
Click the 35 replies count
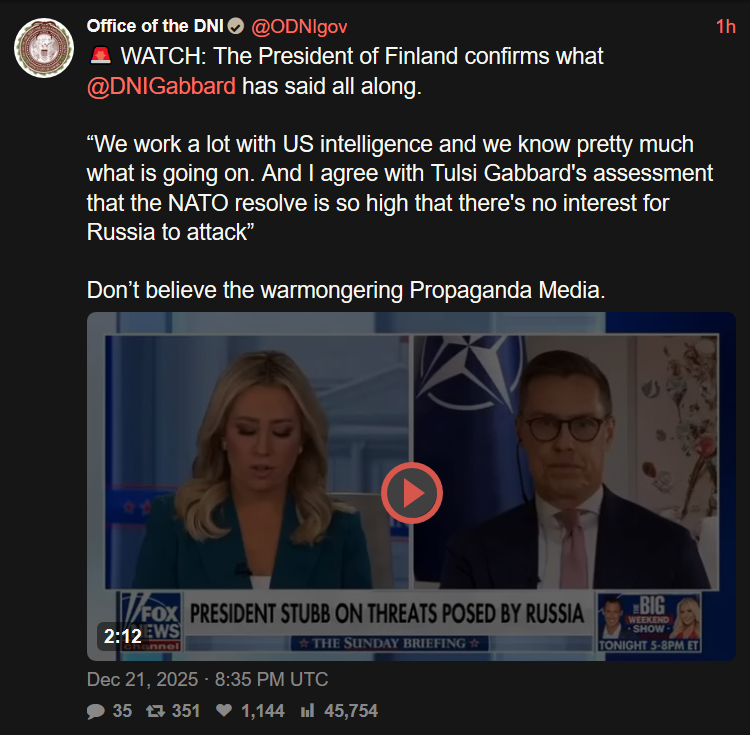point(122,711)
